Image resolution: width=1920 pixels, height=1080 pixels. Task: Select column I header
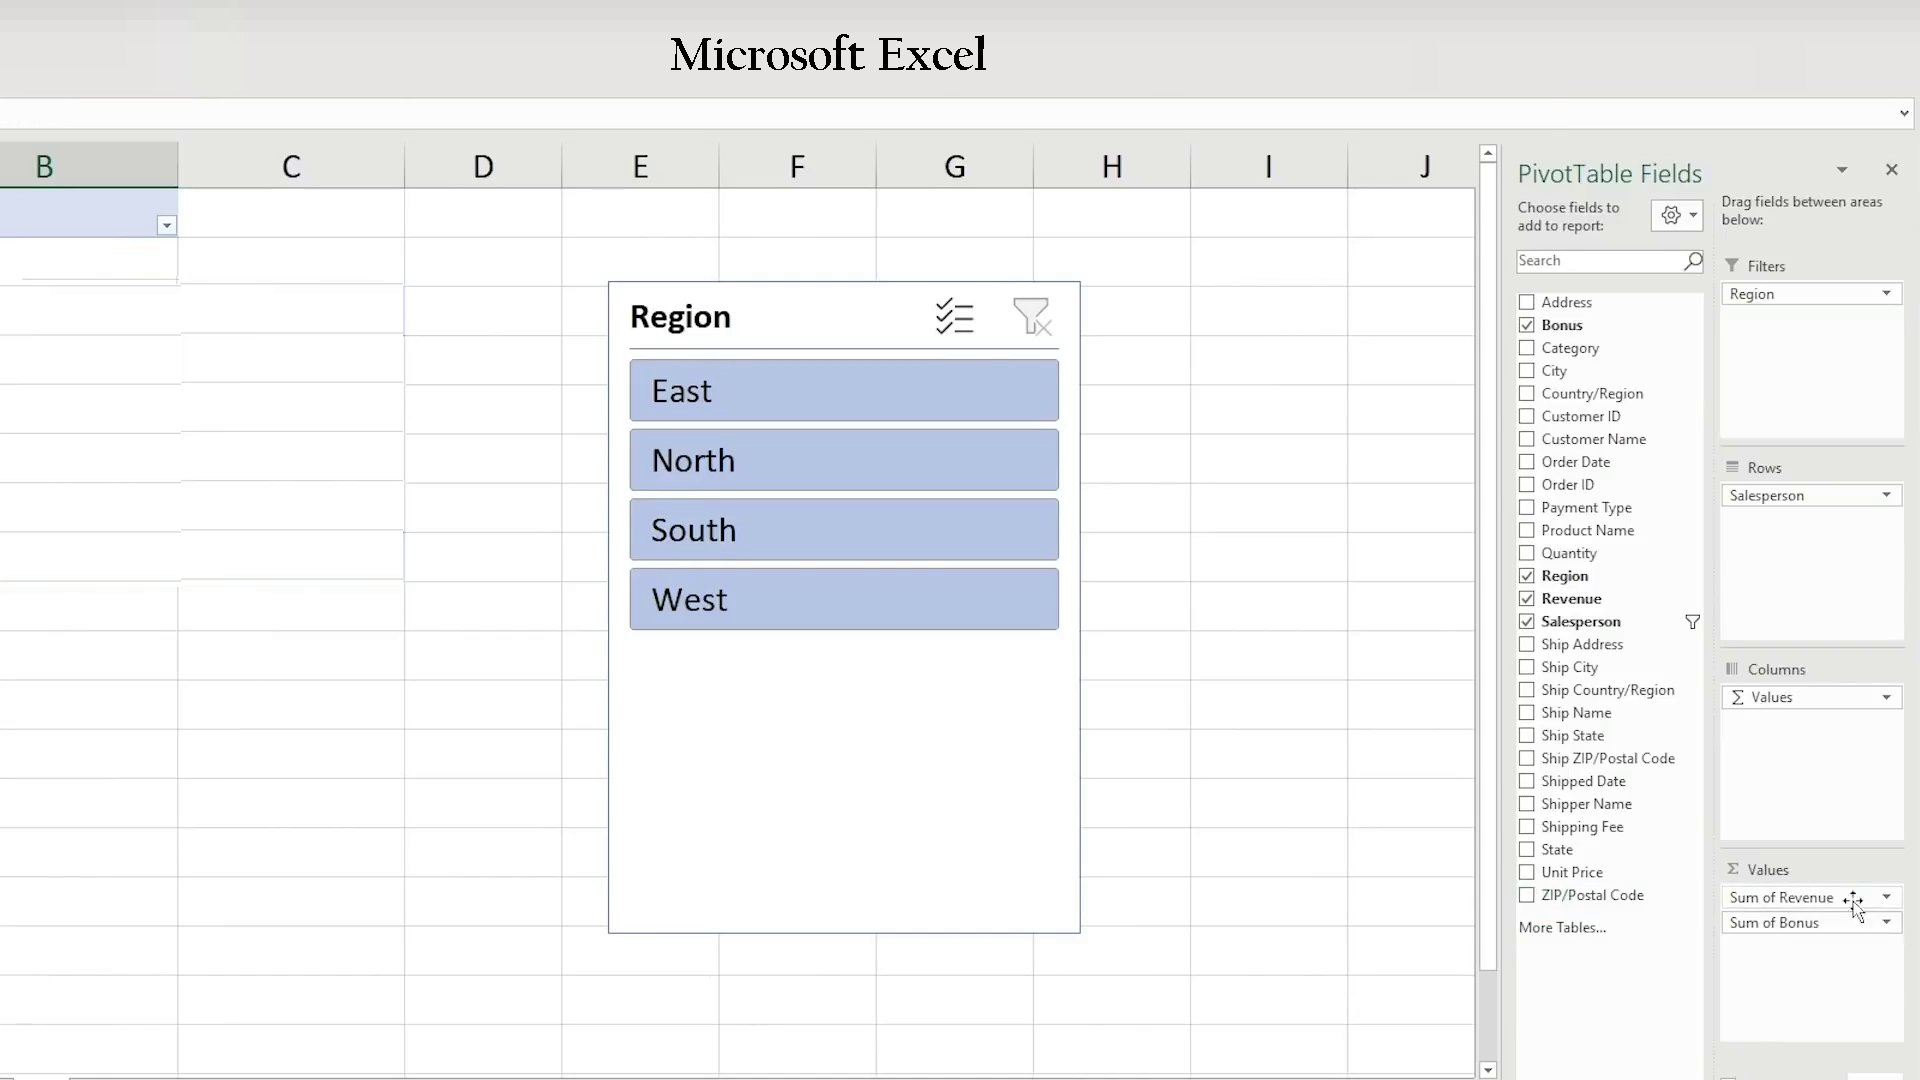coord(1269,166)
